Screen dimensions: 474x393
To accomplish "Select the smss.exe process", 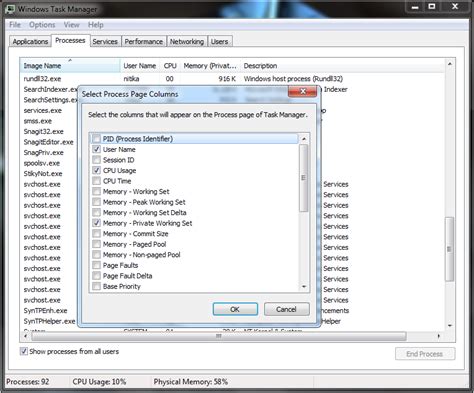I will click(x=38, y=121).
